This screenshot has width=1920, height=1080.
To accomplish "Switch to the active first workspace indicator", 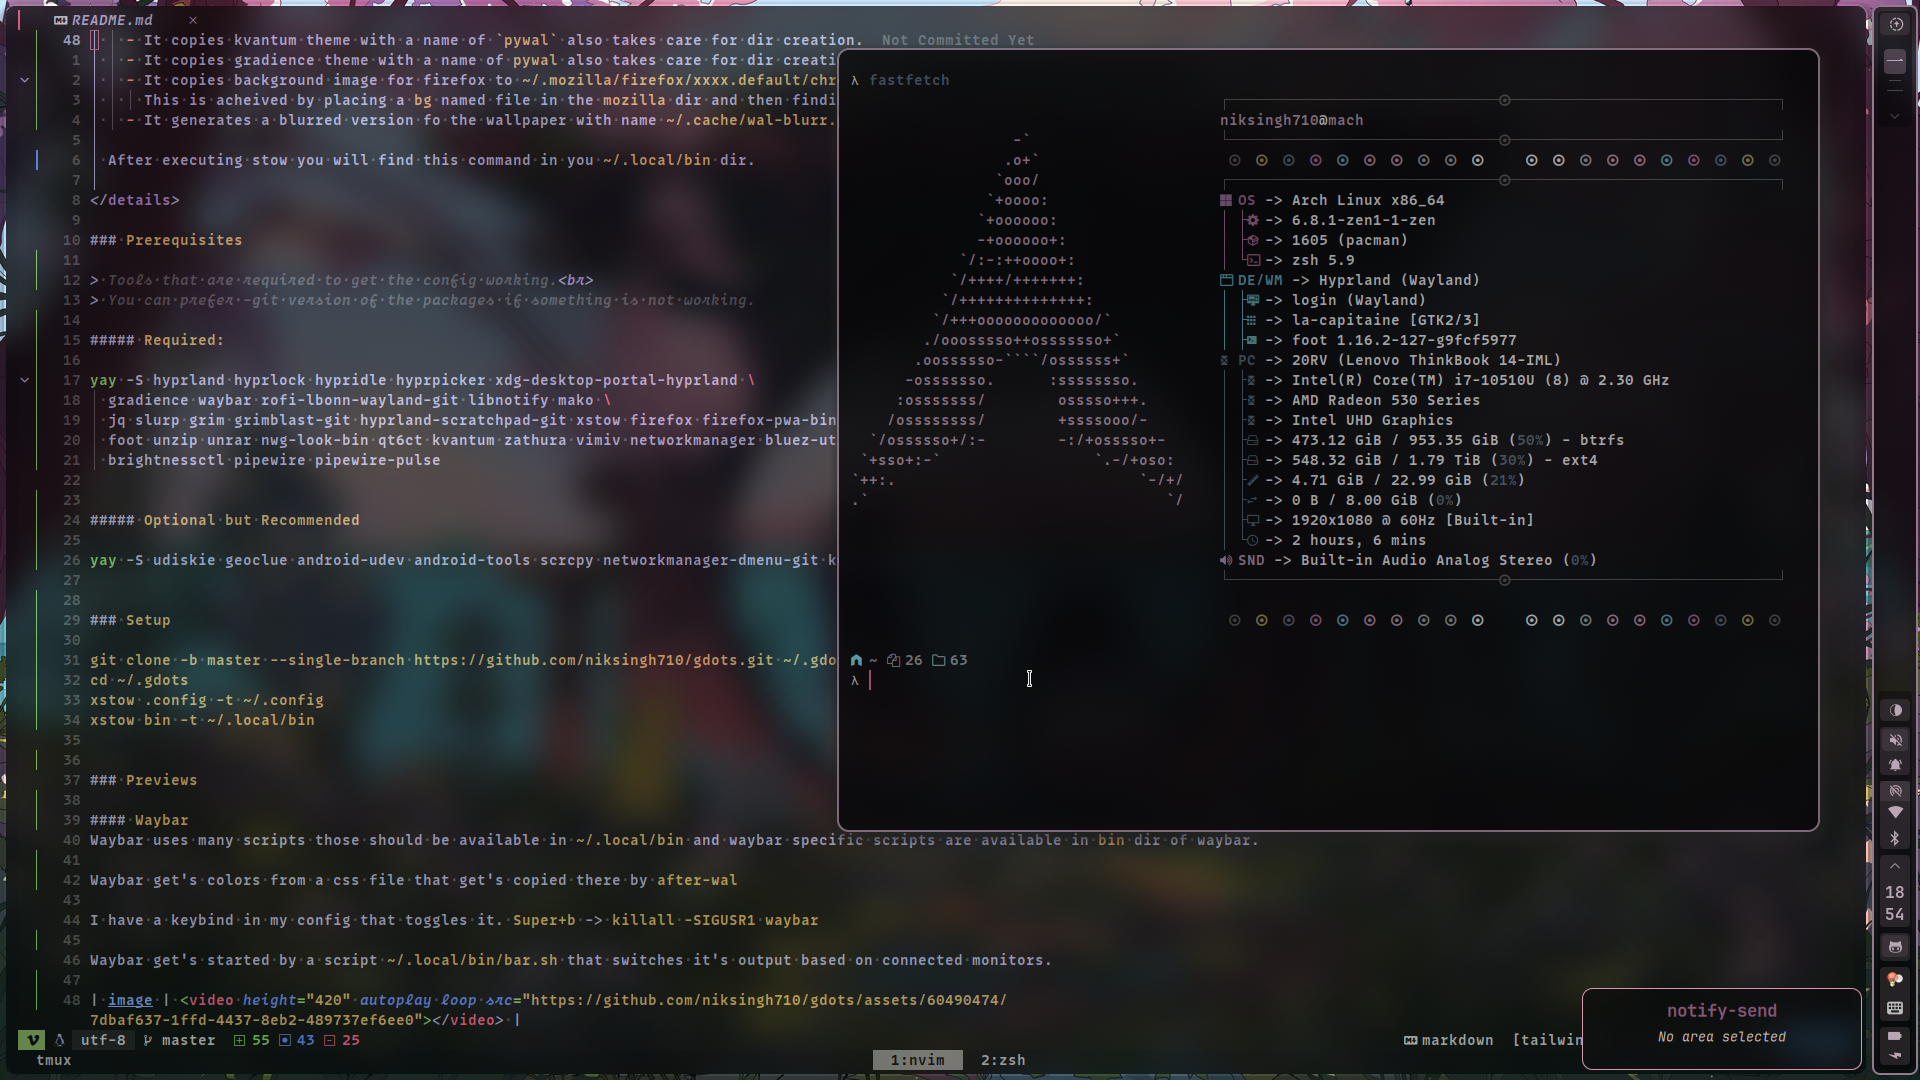I will (x=1895, y=62).
